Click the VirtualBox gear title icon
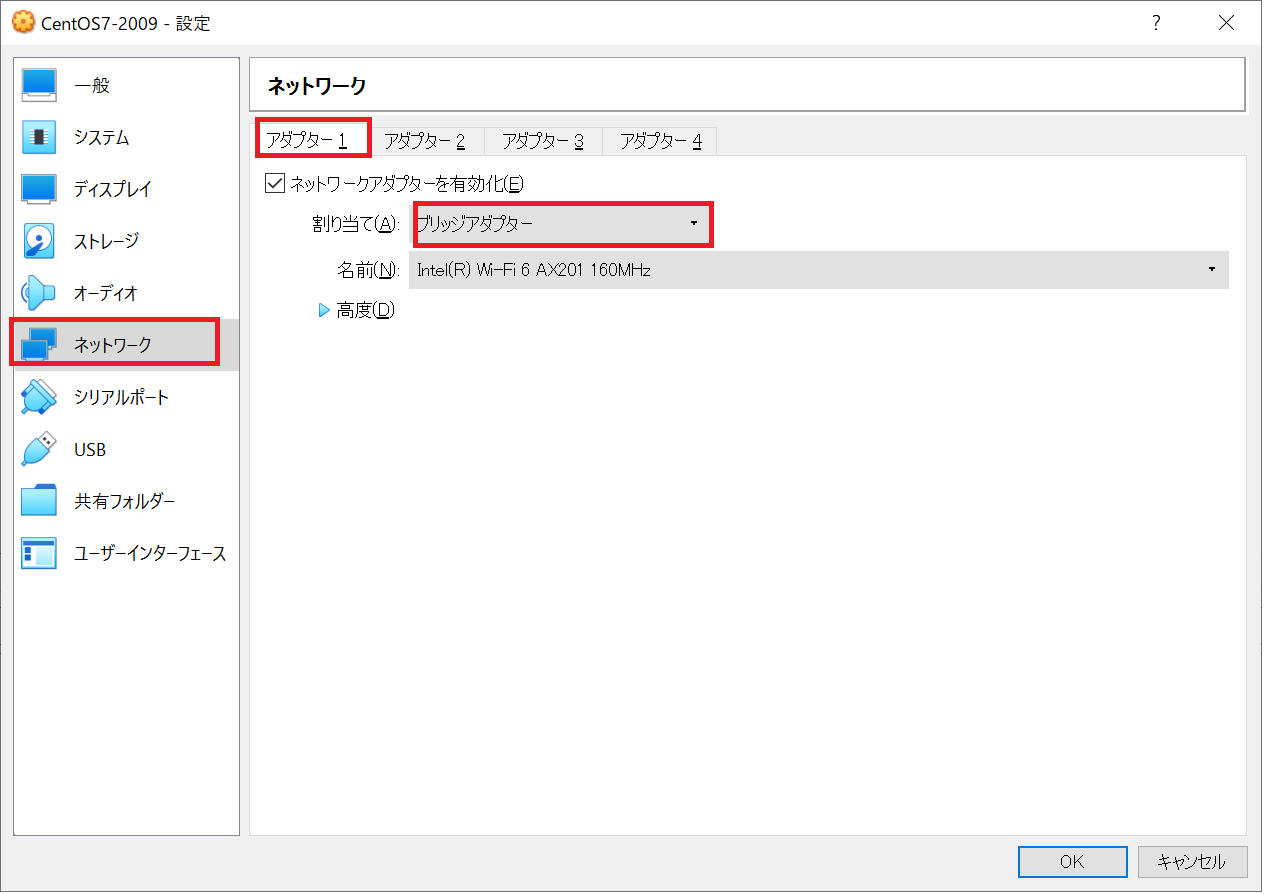 tap(22, 23)
